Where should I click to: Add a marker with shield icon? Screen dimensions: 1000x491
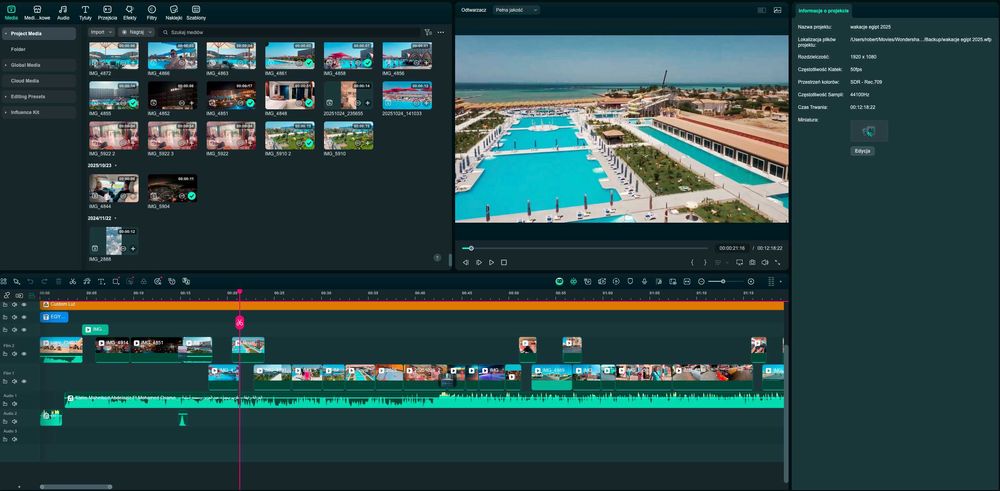630,281
